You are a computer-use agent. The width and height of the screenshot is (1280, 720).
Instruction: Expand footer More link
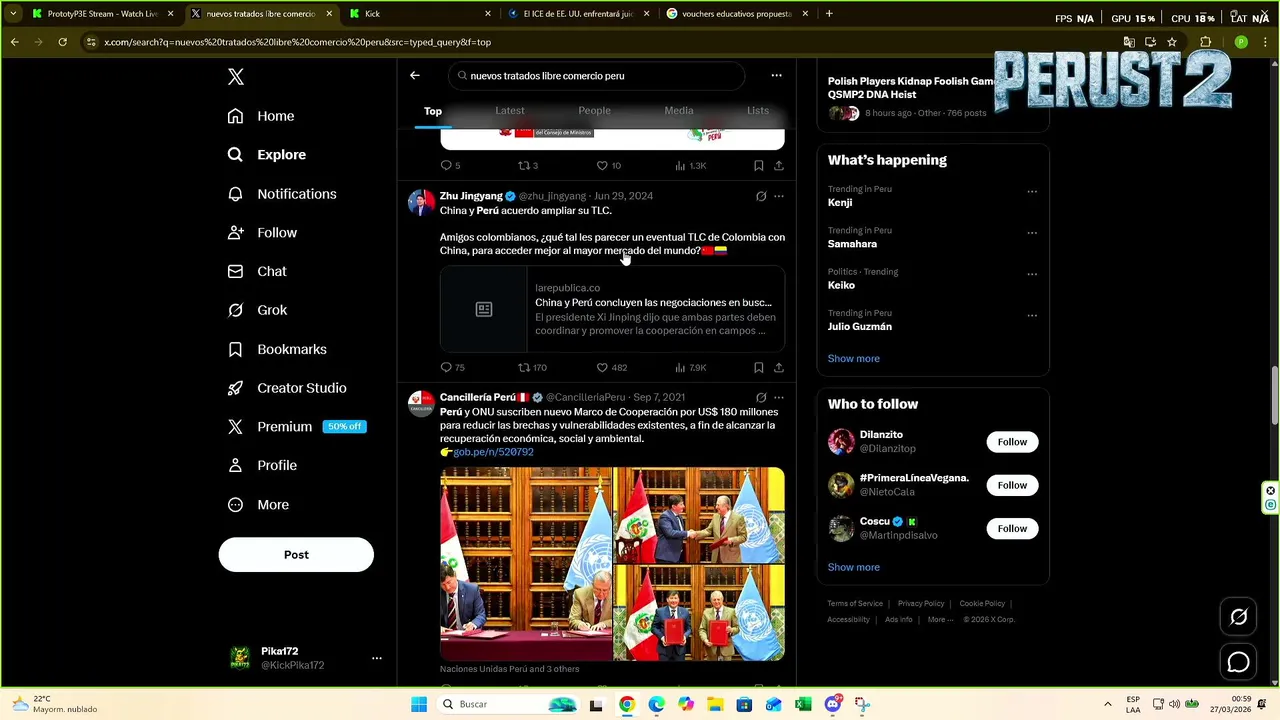939,620
